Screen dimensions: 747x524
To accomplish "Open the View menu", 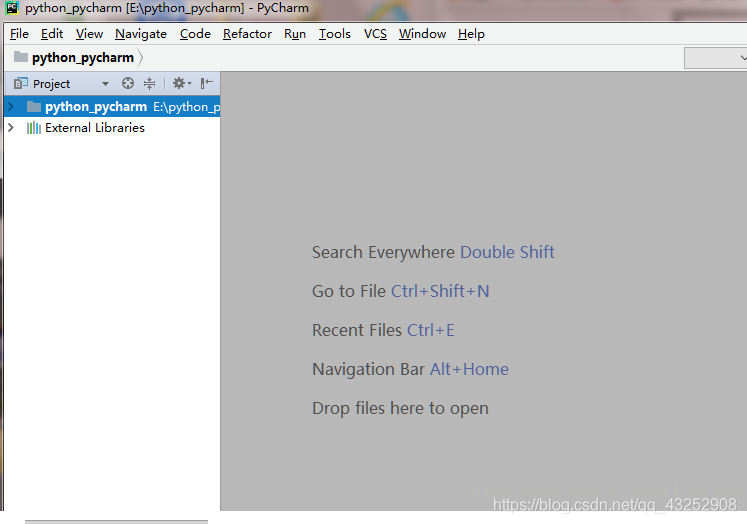I will (89, 34).
